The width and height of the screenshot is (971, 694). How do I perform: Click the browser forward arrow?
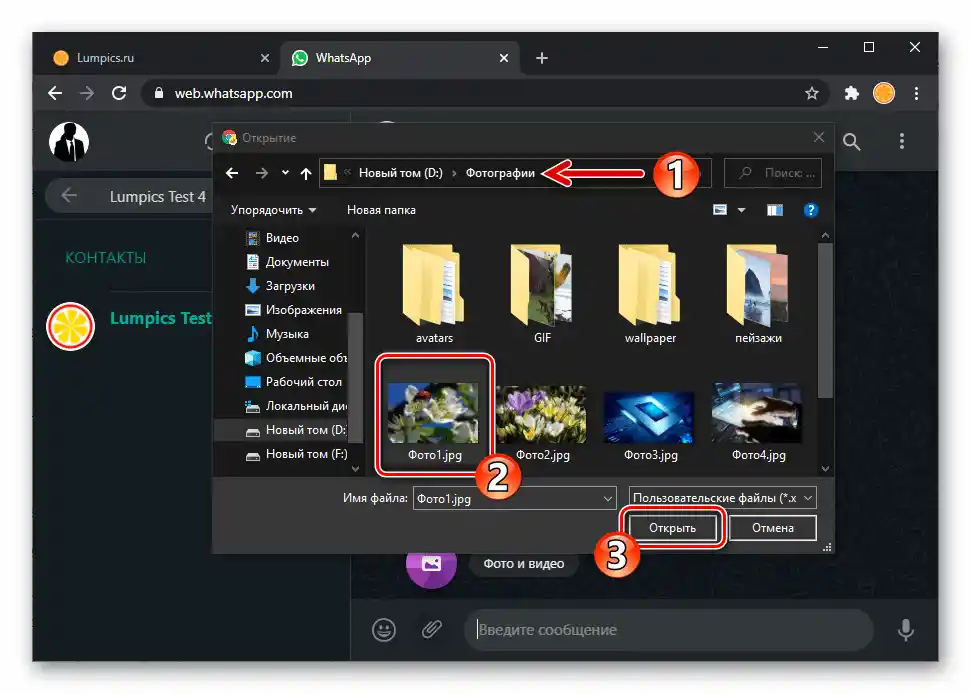(x=87, y=93)
